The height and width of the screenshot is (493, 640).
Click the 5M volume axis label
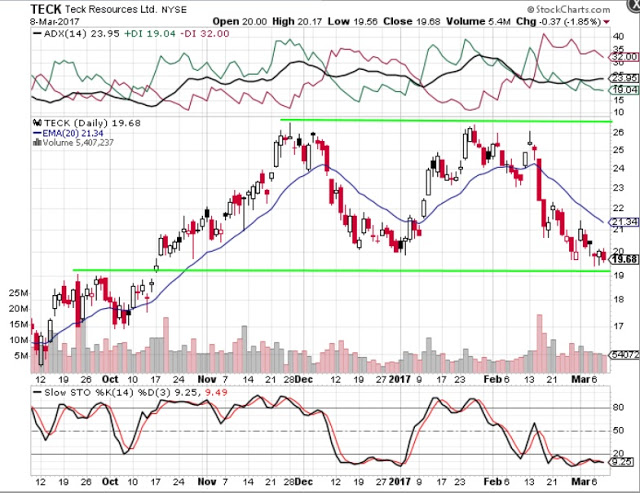click(21, 356)
